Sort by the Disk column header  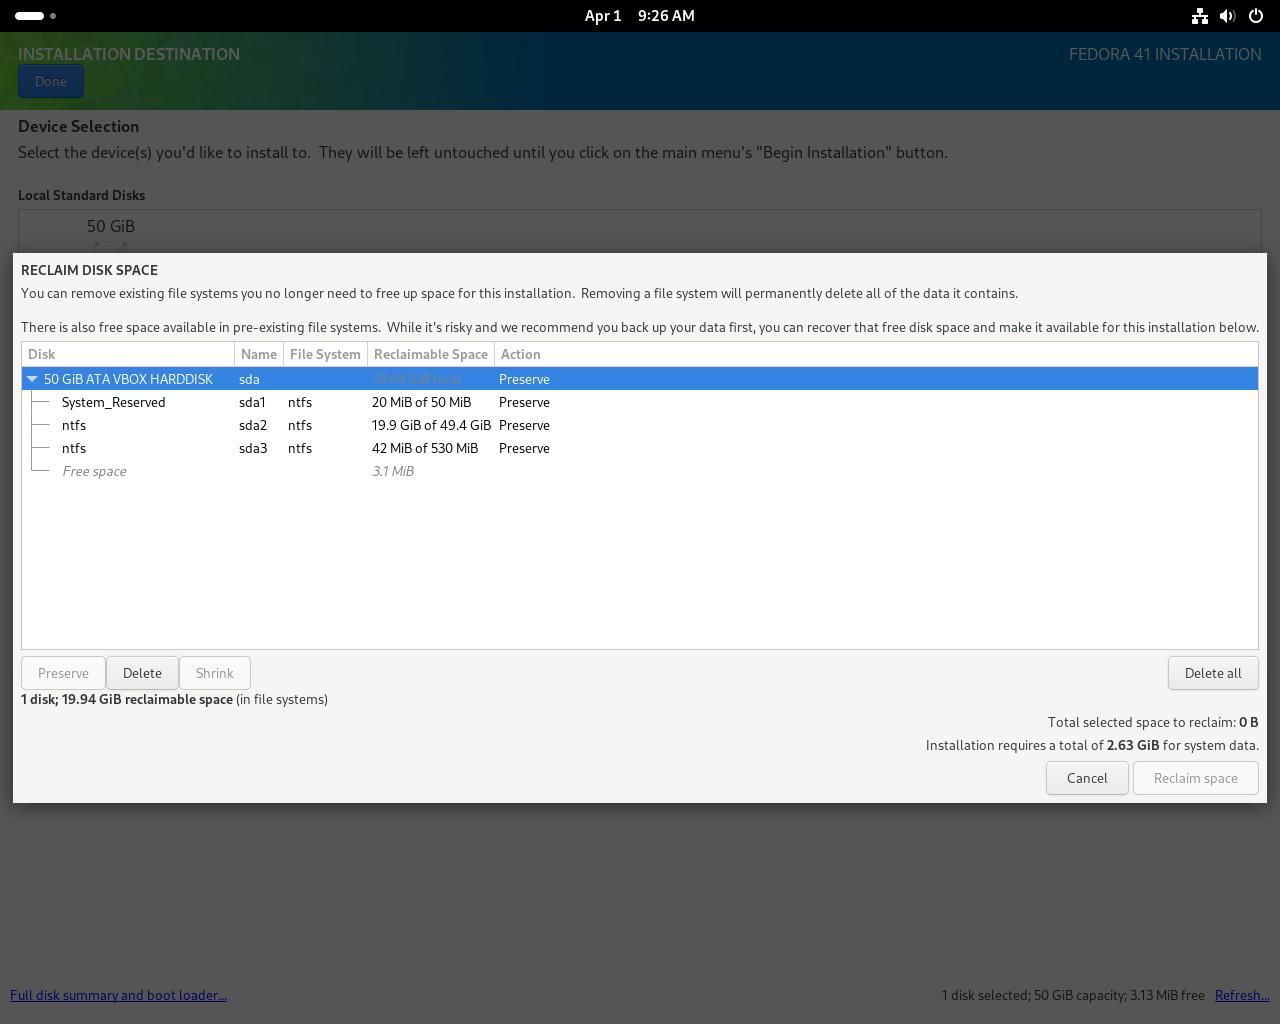[128, 354]
